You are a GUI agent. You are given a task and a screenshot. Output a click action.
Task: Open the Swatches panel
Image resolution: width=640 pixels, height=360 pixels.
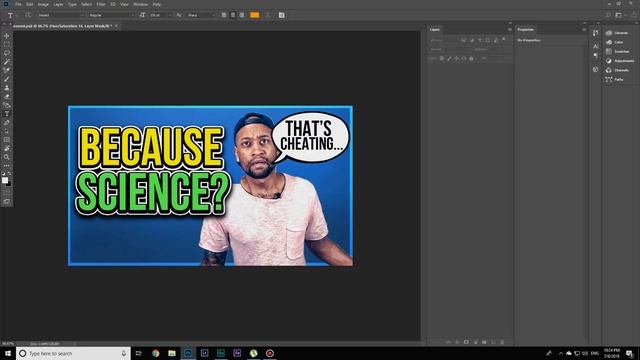tap(618, 51)
